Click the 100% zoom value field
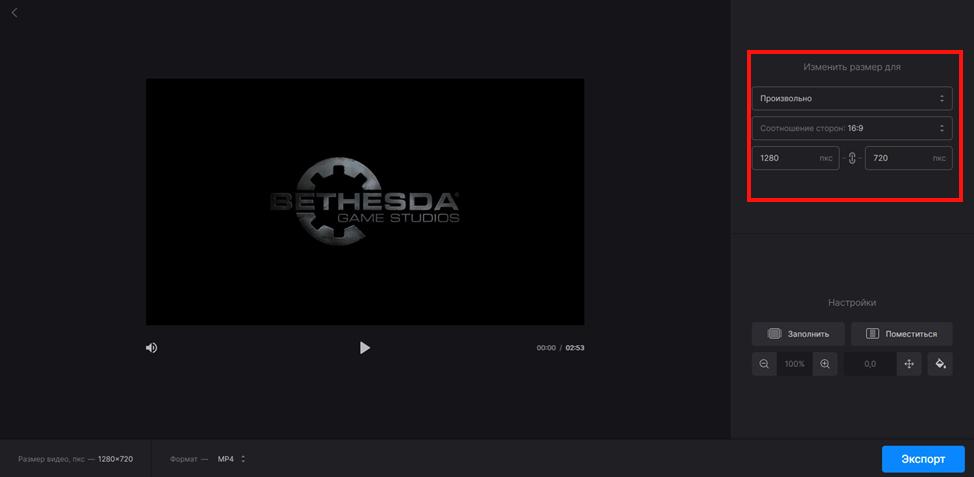Screen dimensions: 974x477 pos(795,365)
